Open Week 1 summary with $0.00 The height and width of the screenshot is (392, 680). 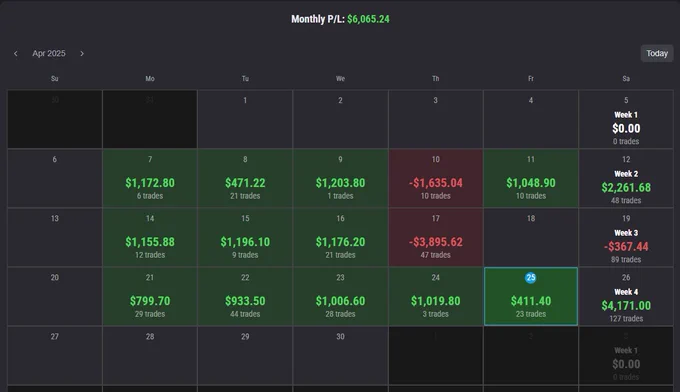coord(626,119)
